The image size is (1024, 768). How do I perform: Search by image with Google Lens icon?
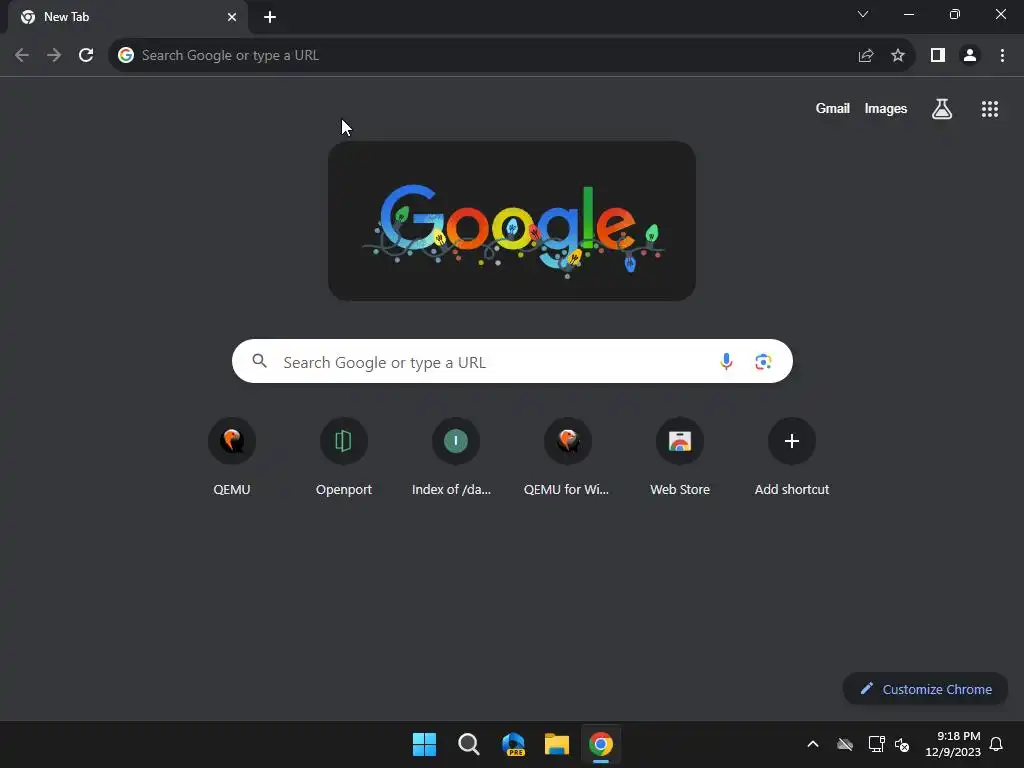coord(763,361)
